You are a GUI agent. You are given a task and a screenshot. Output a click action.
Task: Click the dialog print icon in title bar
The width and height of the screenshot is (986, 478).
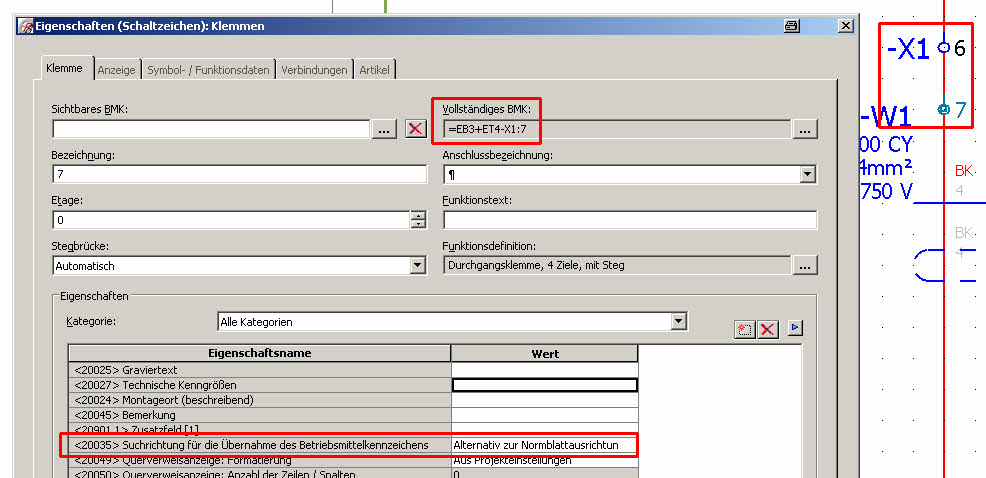792,26
